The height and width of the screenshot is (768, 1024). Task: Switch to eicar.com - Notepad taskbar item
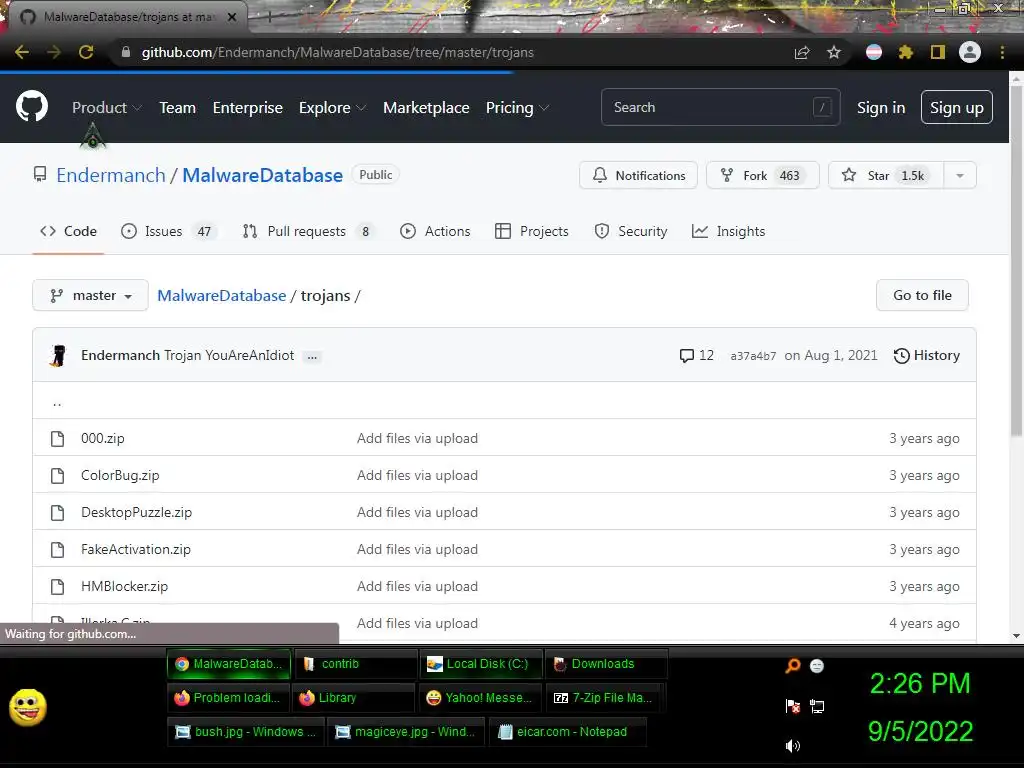point(568,731)
